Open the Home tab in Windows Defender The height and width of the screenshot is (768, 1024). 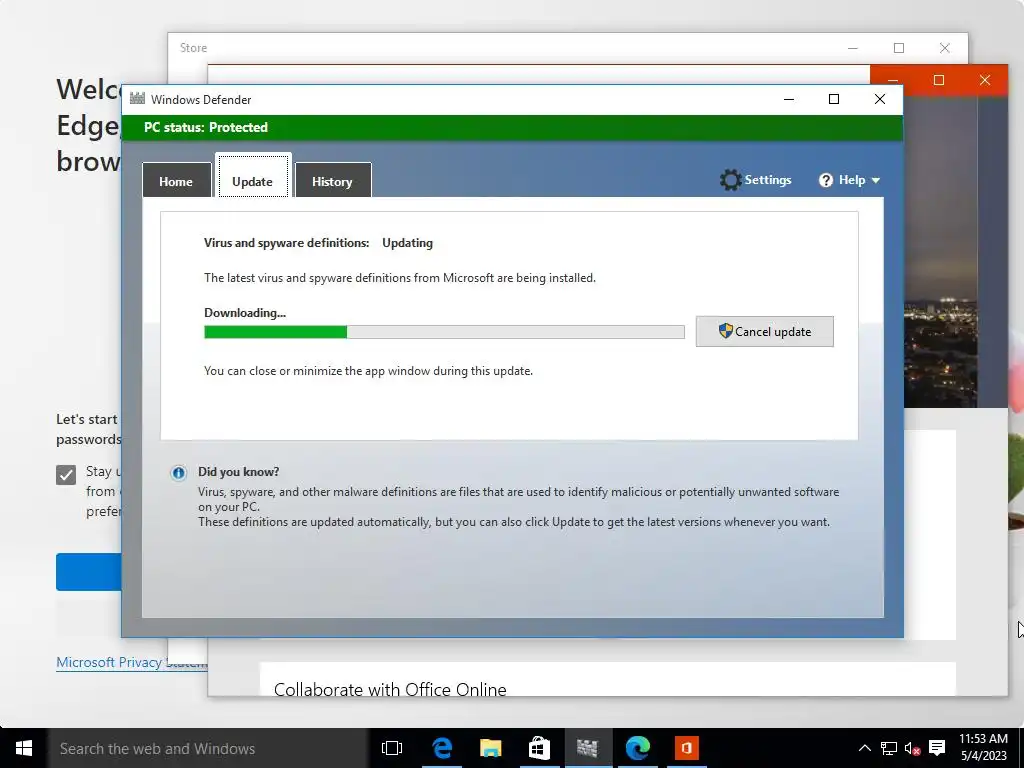176,181
